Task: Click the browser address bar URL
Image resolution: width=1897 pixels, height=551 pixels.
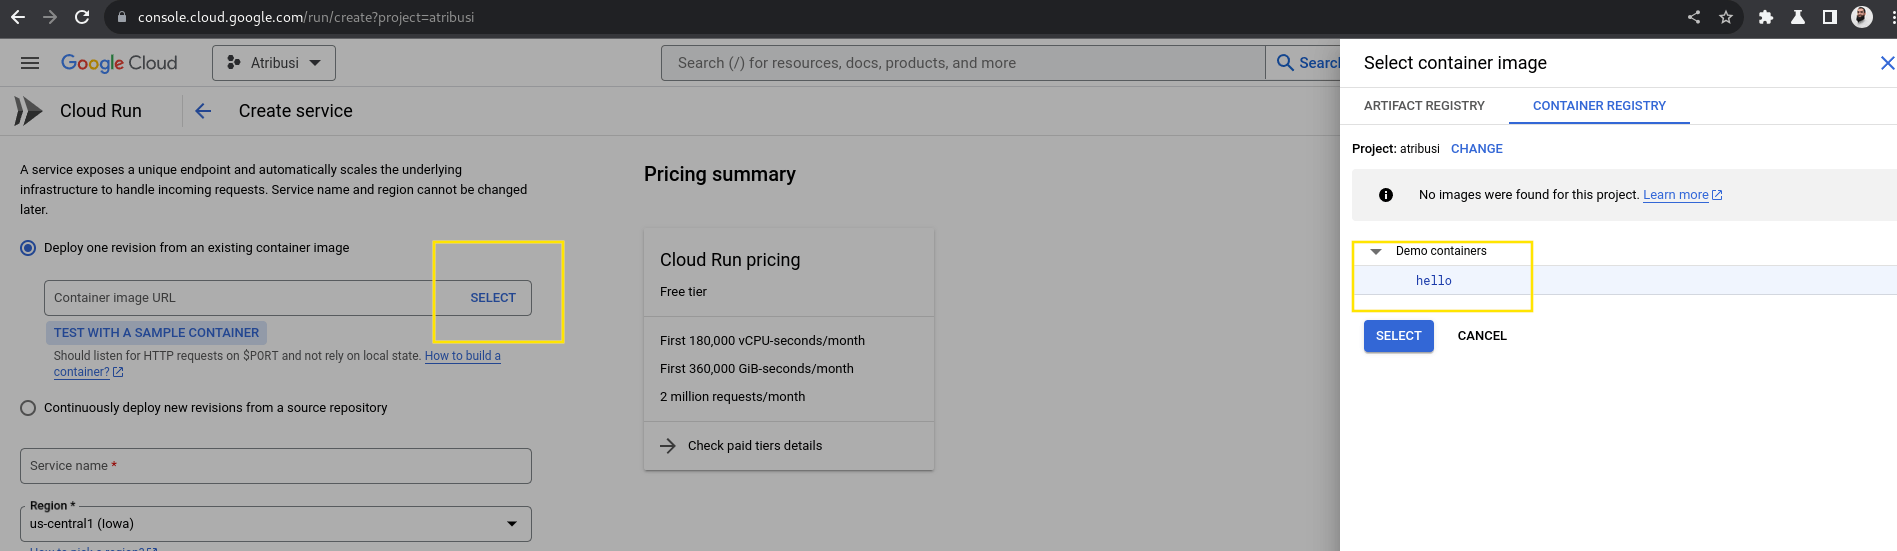Action: [x=306, y=17]
